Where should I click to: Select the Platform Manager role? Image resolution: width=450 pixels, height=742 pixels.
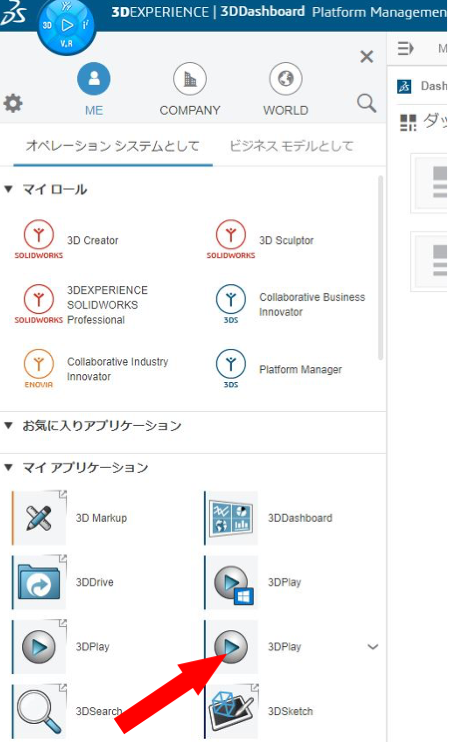(279, 369)
